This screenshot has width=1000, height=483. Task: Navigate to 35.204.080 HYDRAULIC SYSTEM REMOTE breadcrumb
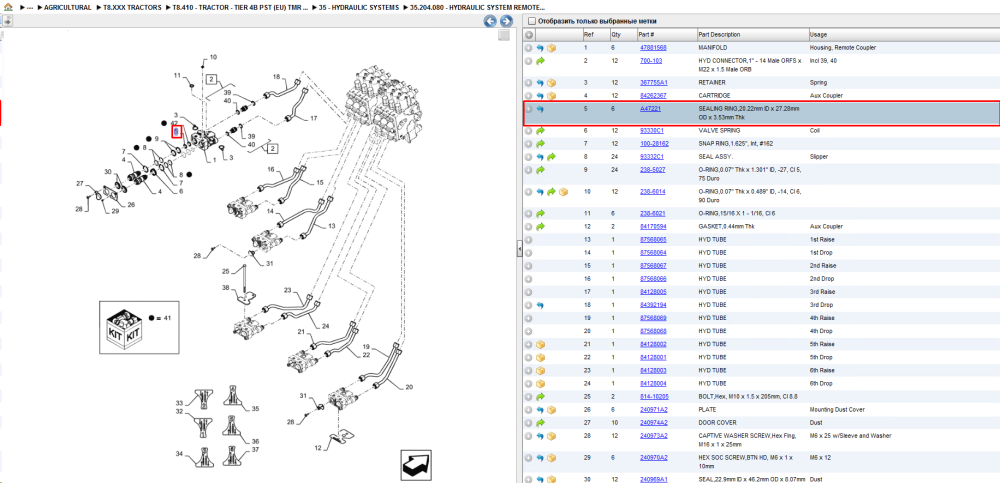click(477, 8)
